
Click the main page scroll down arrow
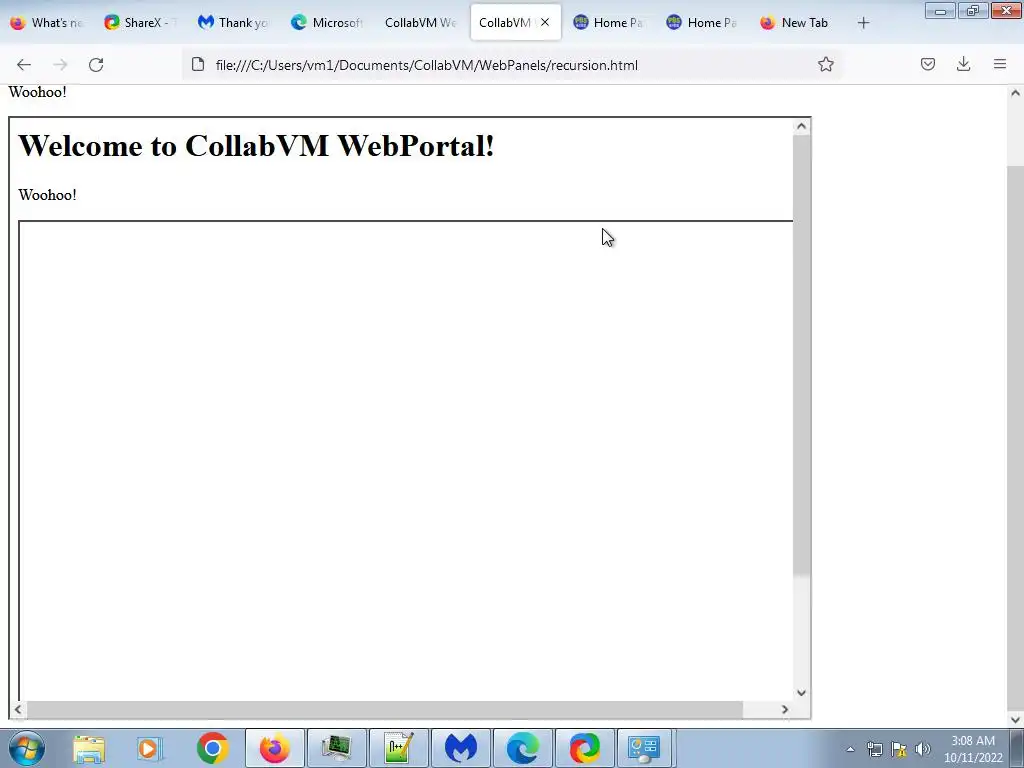(x=1015, y=719)
